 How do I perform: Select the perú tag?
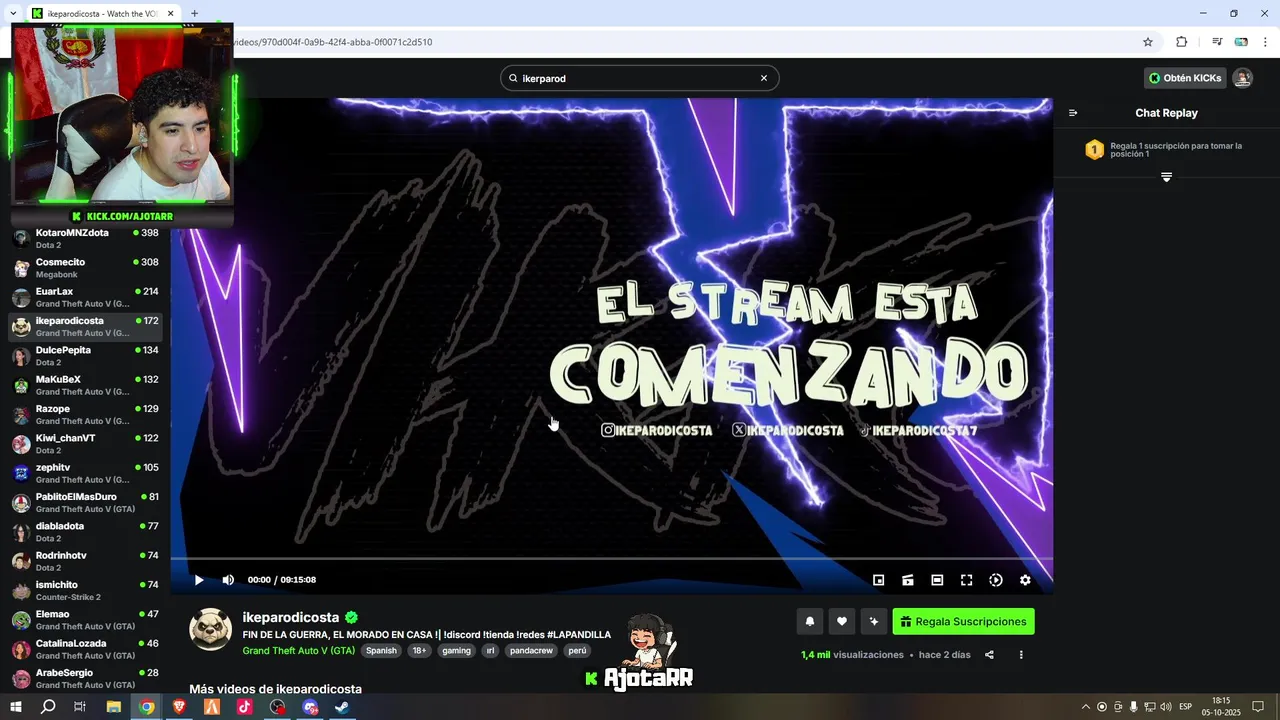coord(577,650)
